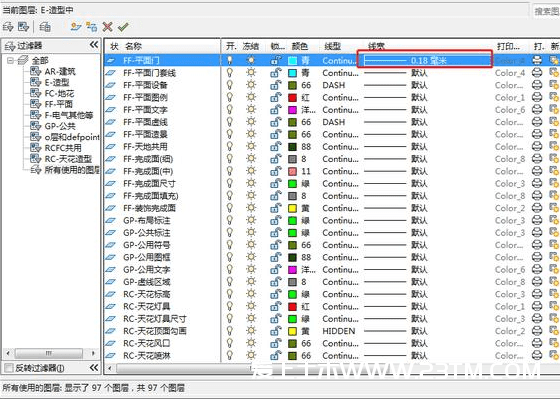Click the 线型 column header
The image size is (560, 399).
333,46
